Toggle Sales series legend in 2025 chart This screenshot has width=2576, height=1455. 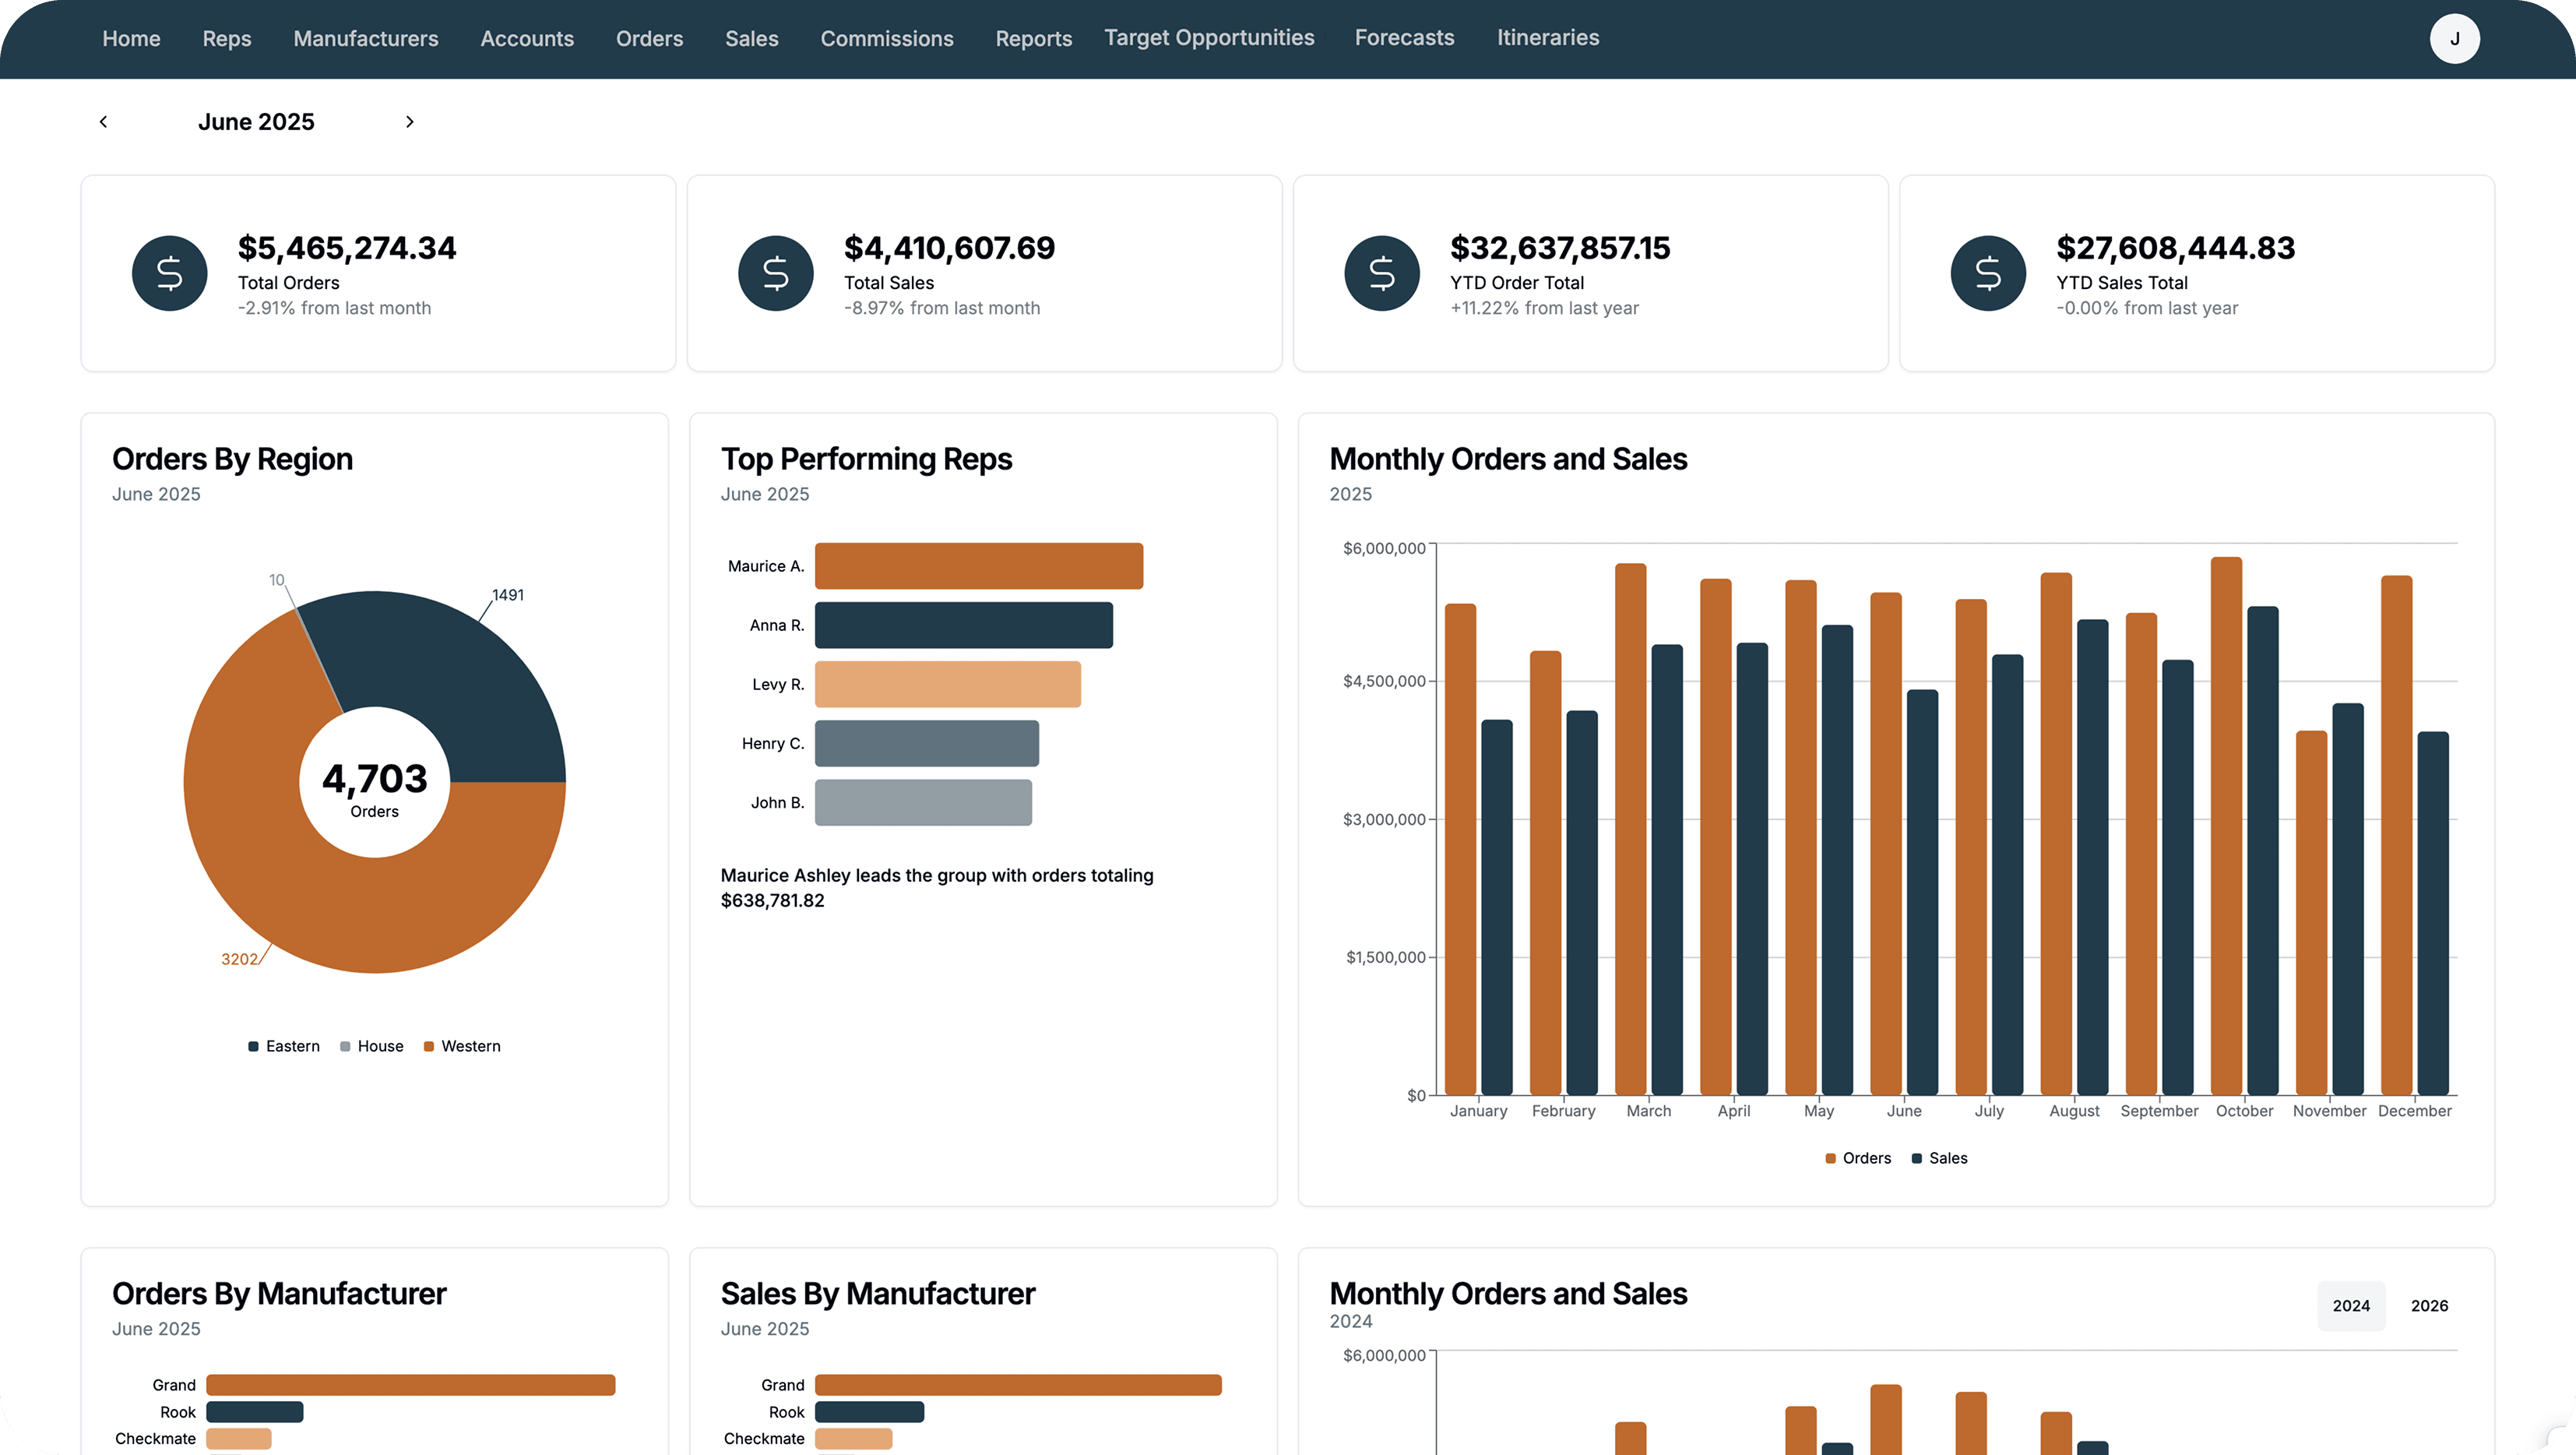coord(1939,1158)
